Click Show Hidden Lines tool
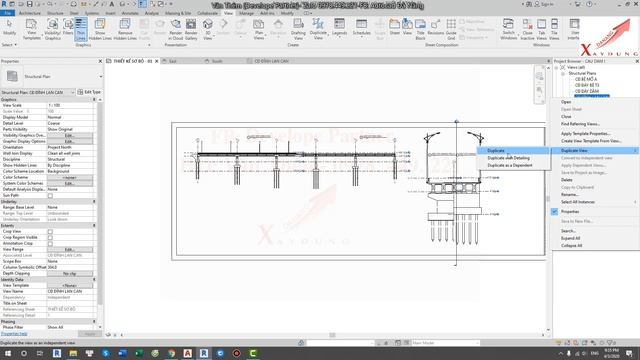Screen dimensions: 640x360 [x=100, y=29]
